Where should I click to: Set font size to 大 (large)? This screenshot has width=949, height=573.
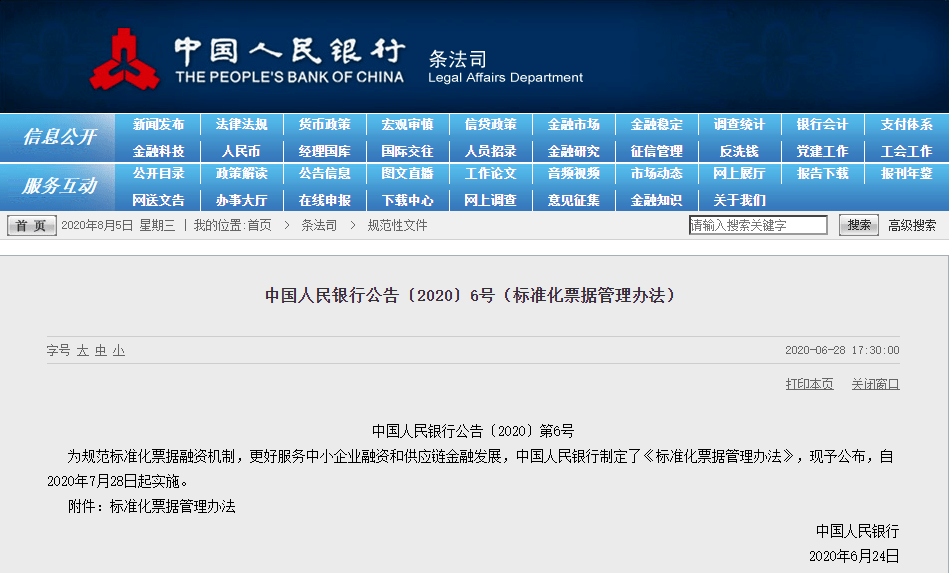(x=82, y=350)
